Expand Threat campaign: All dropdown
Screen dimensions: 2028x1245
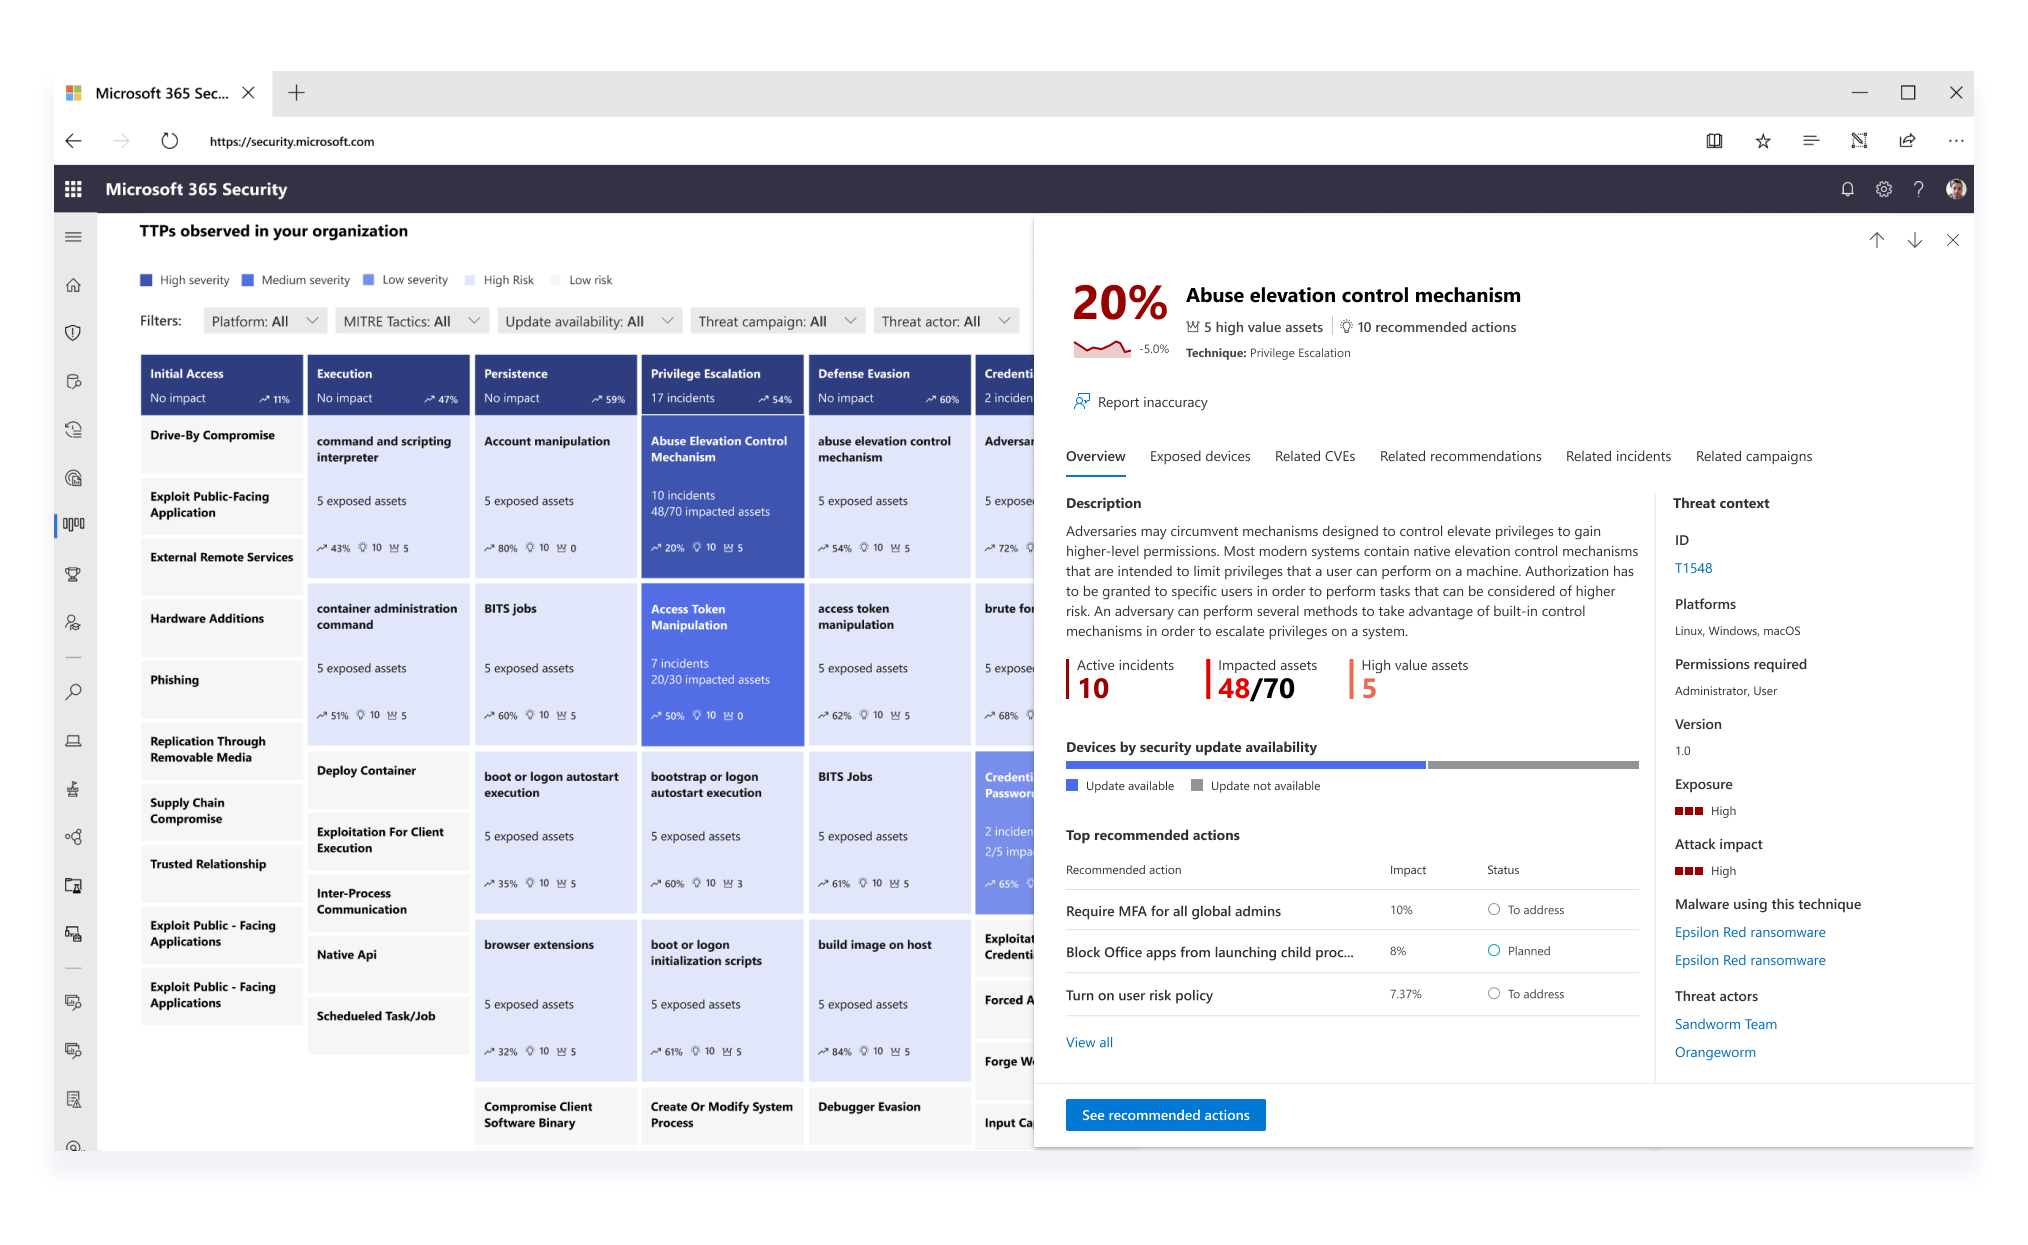click(x=778, y=321)
